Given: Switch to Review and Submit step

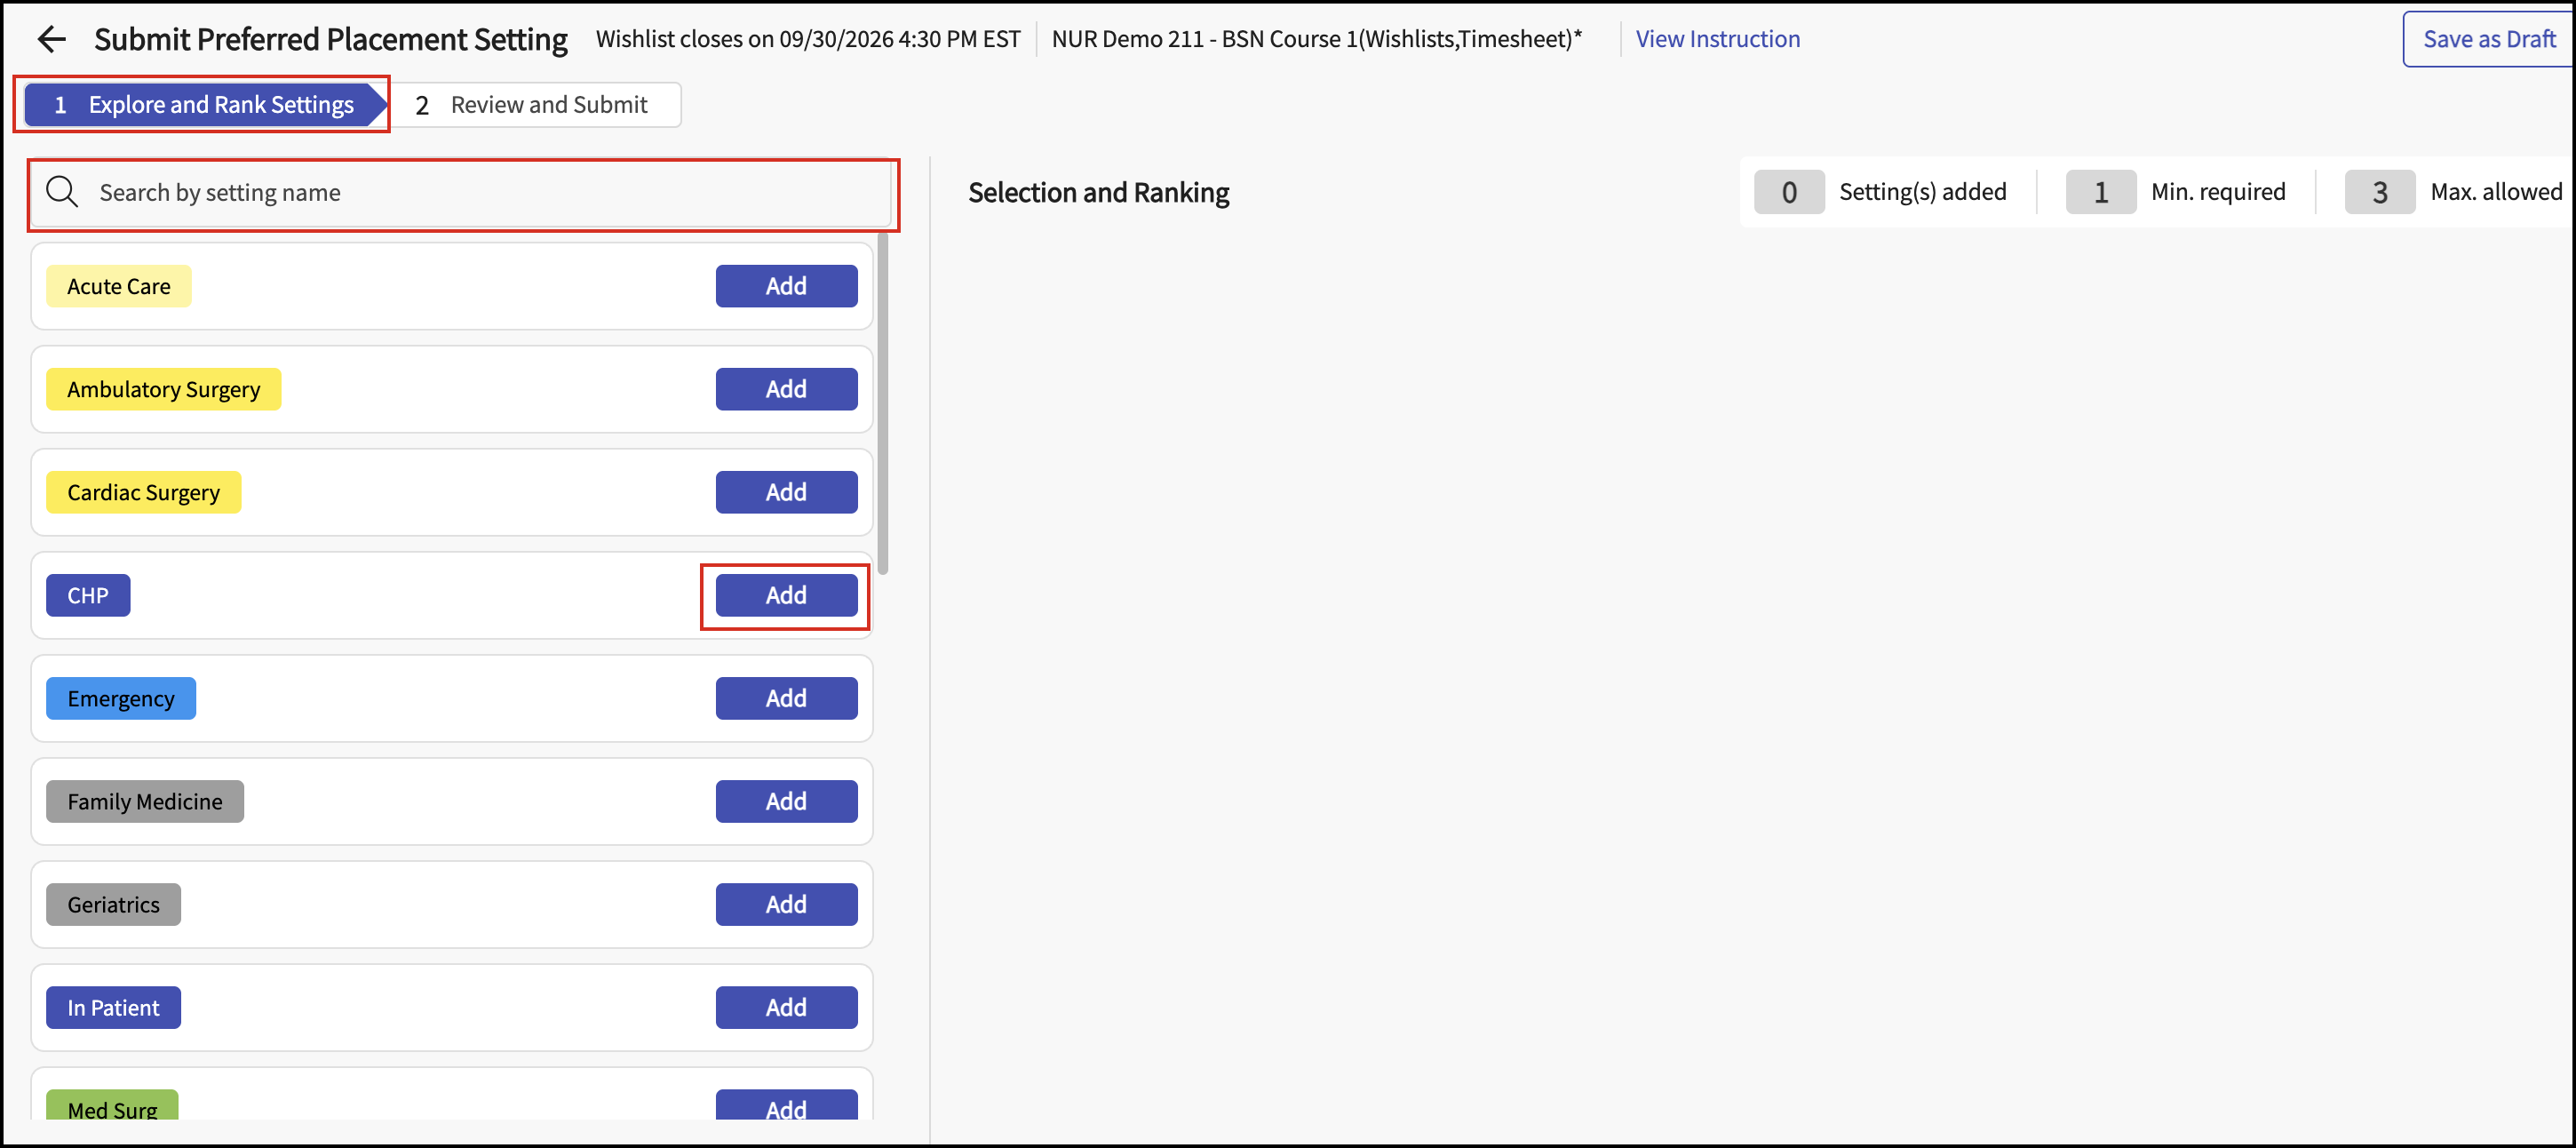Looking at the screenshot, I should tap(533, 105).
